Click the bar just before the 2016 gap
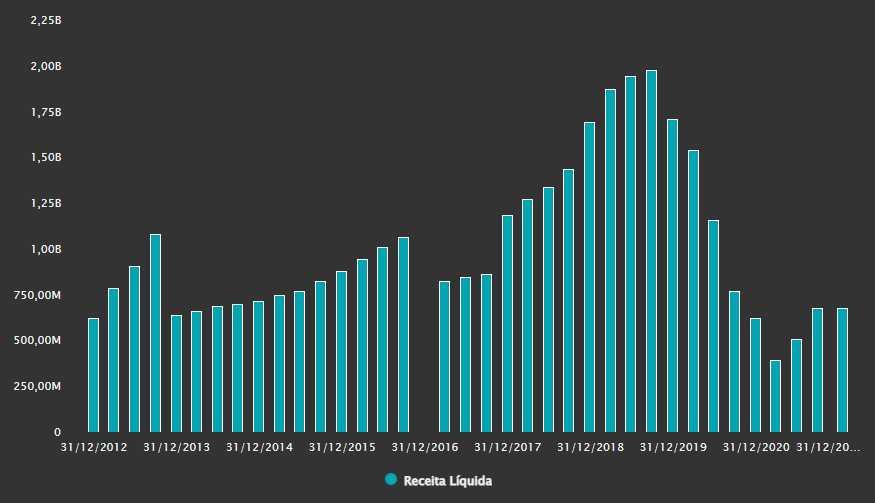Image resolution: width=875 pixels, height=503 pixels. pyautogui.click(x=403, y=335)
